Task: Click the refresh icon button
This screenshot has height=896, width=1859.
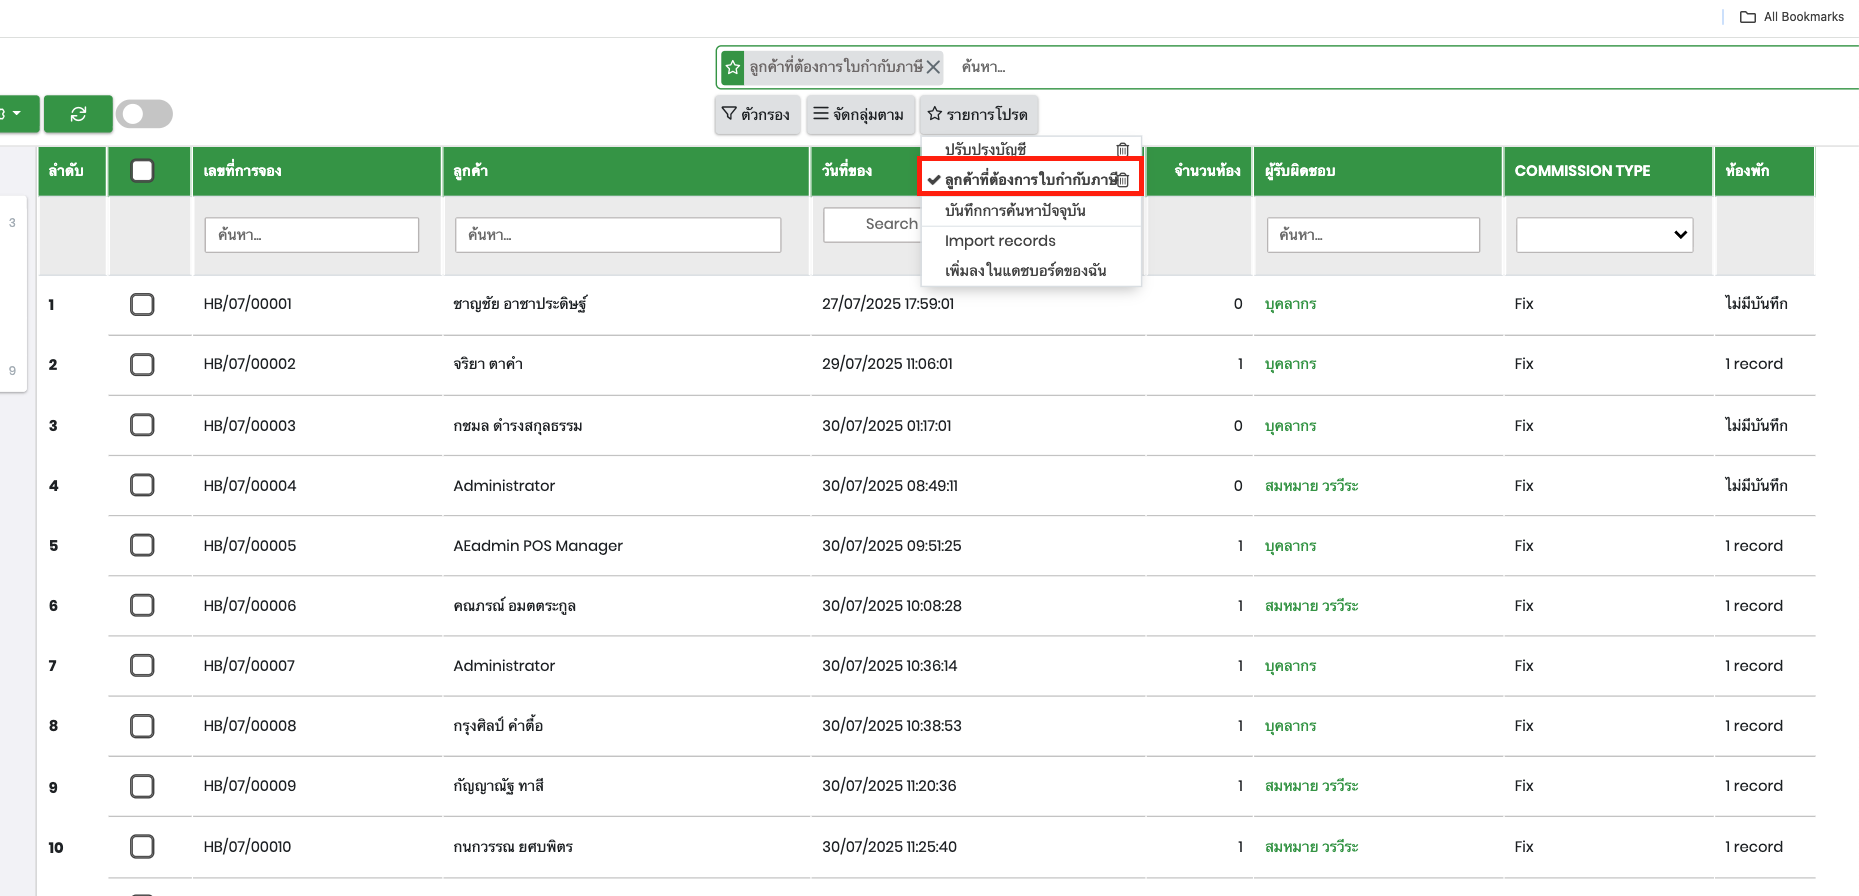Action: pyautogui.click(x=78, y=114)
